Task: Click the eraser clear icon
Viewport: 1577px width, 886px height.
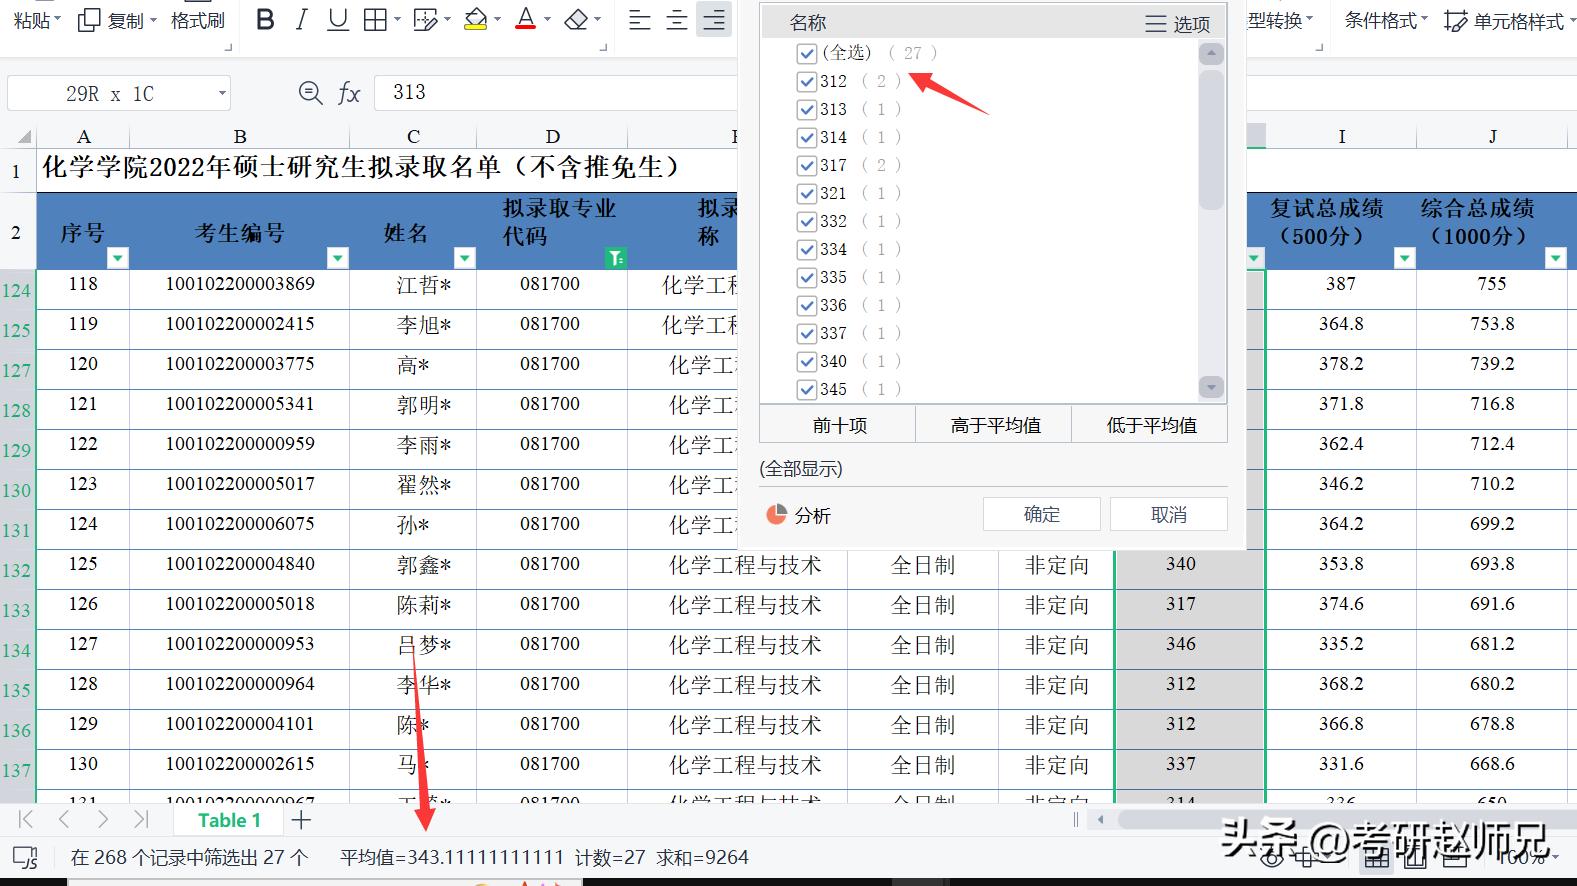Action: tap(576, 20)
